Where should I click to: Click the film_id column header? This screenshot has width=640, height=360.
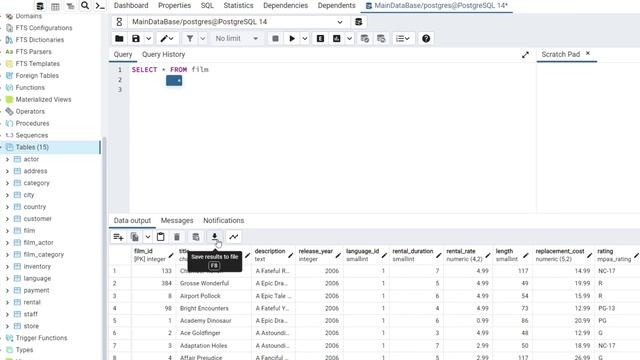tap(153, 255)
